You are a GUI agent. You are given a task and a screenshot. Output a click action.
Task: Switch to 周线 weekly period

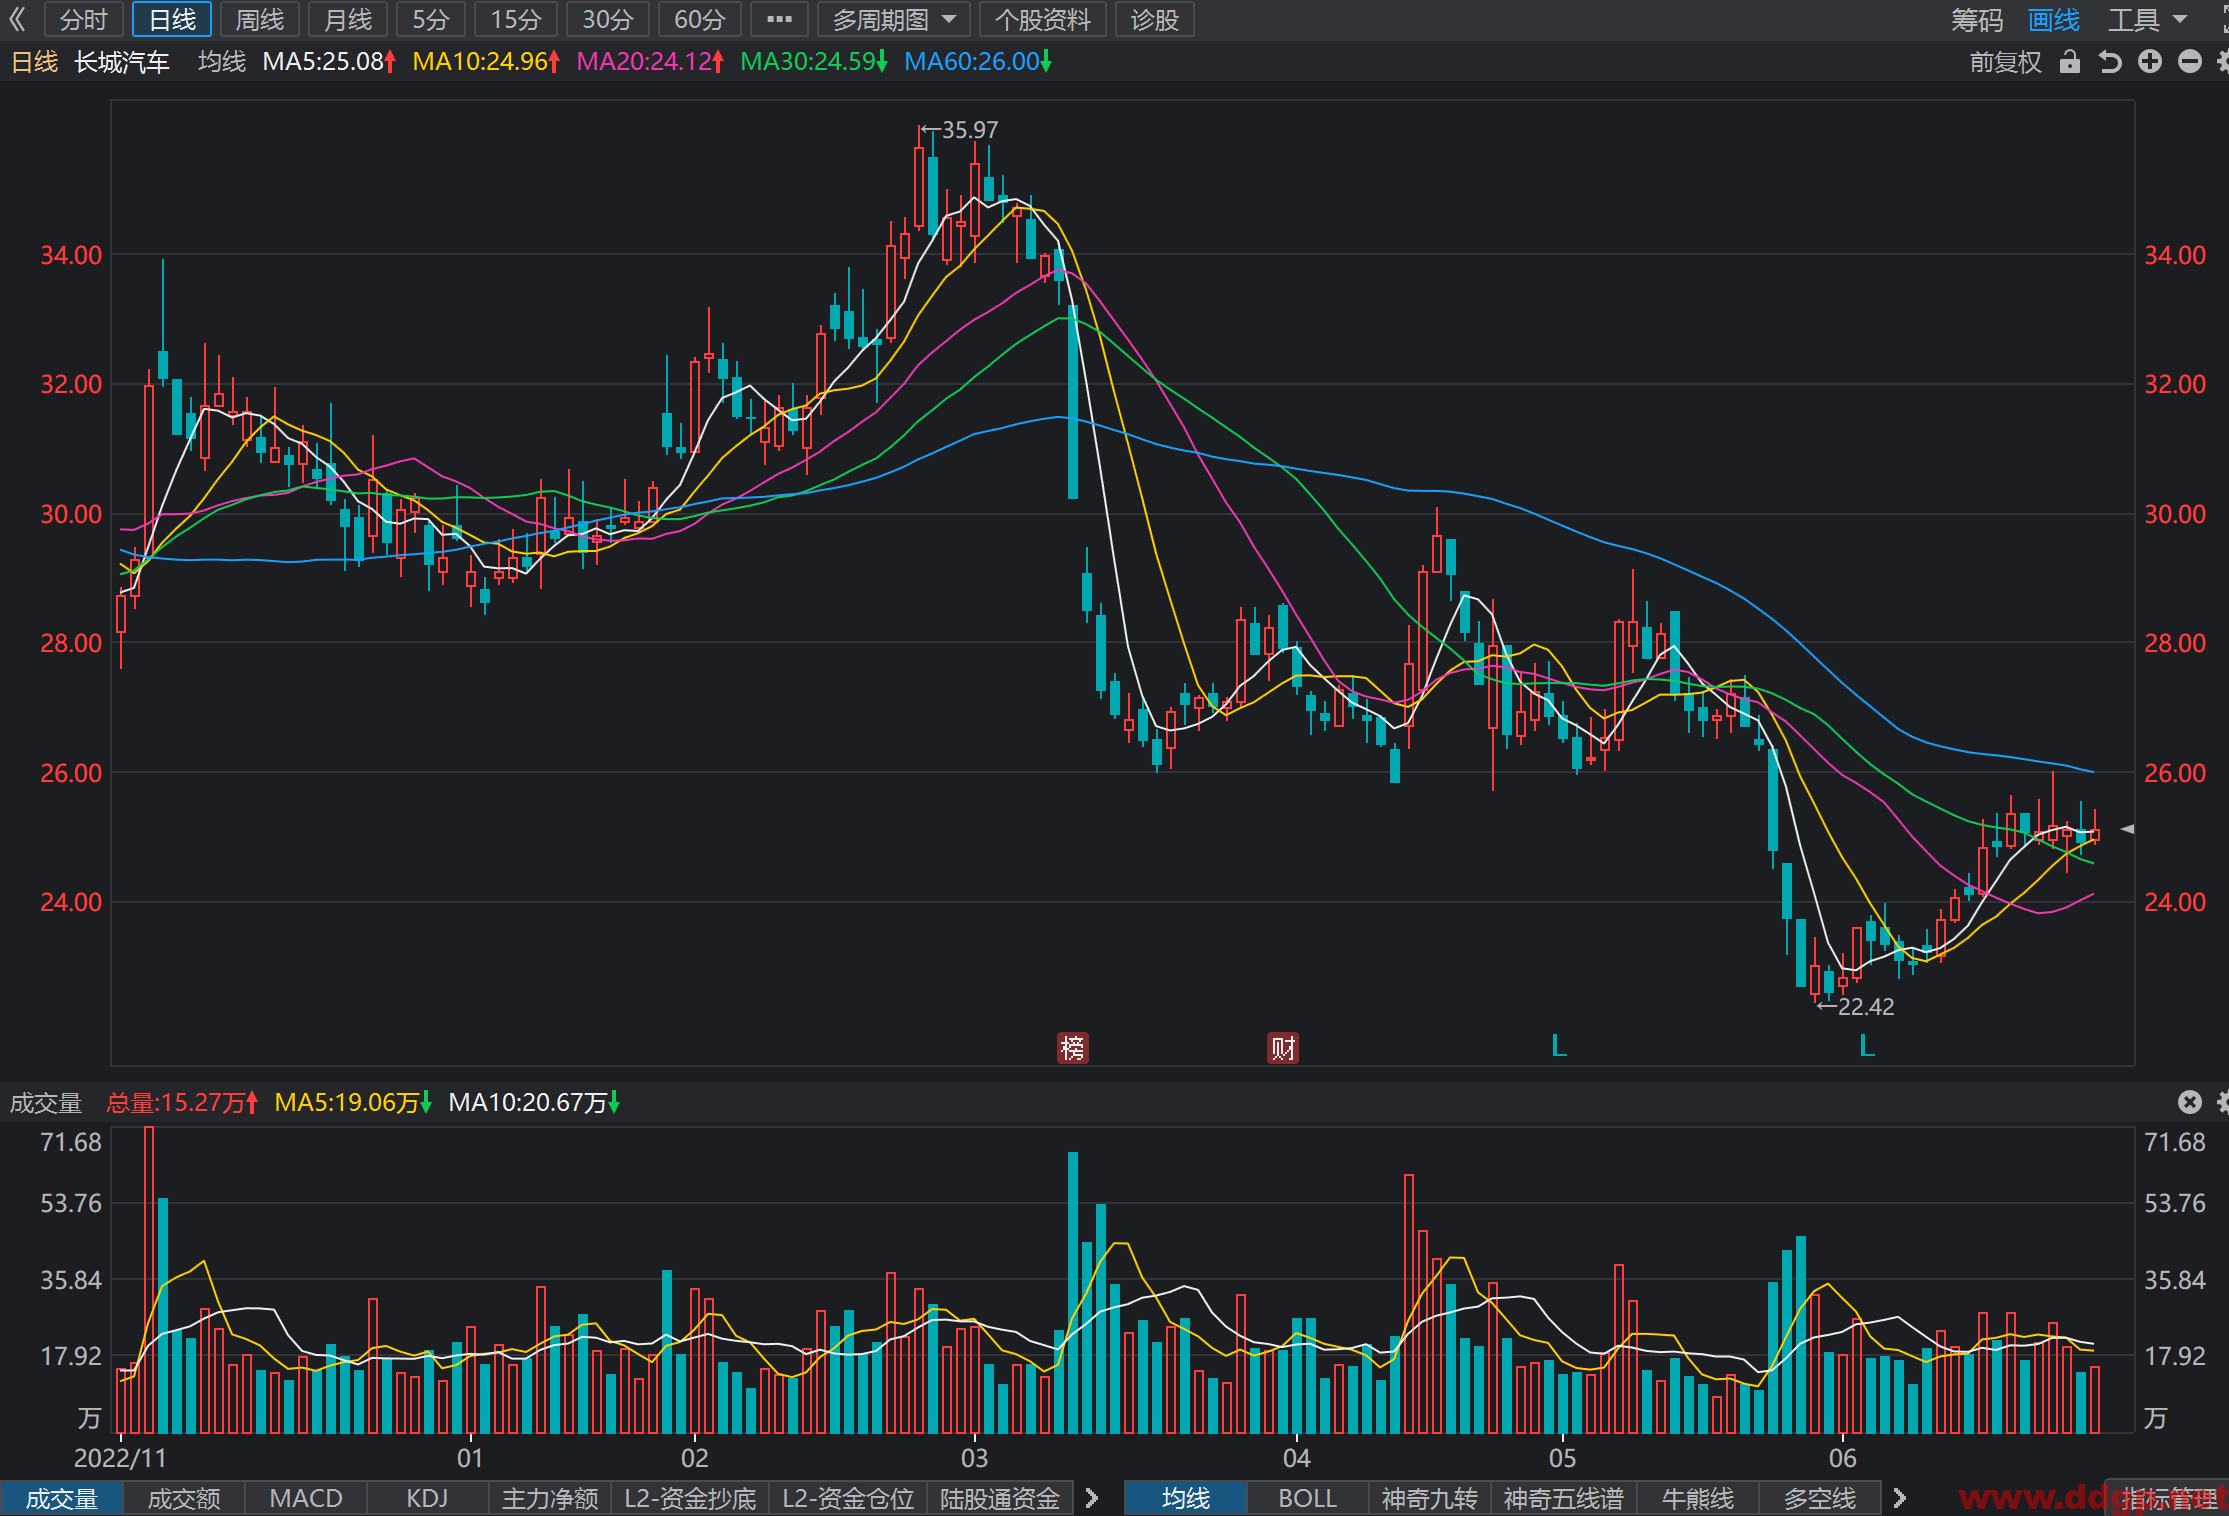coord(259,19)
